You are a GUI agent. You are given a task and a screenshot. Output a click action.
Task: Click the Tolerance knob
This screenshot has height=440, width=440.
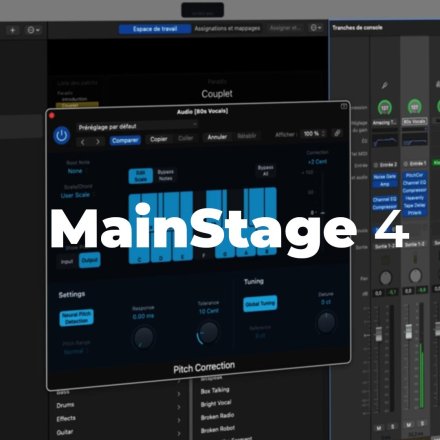coord(208,332)
